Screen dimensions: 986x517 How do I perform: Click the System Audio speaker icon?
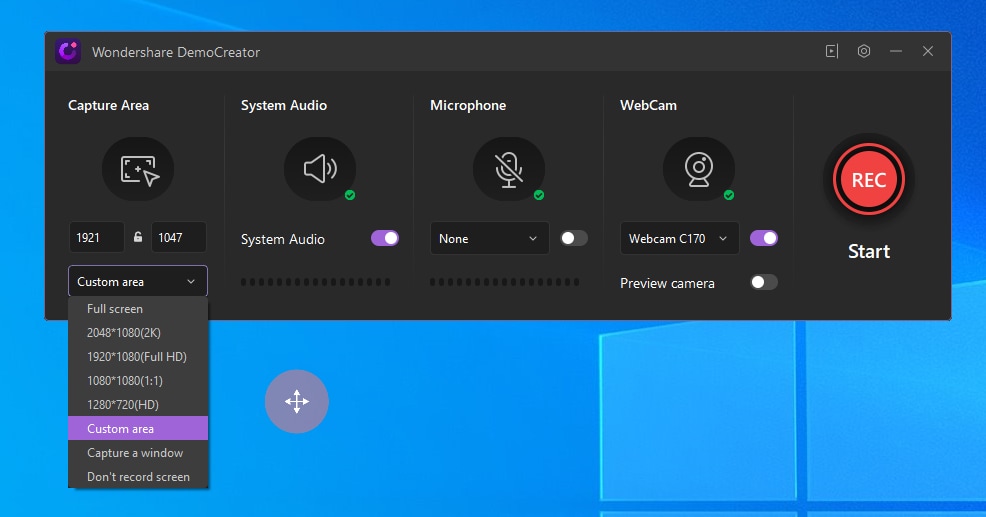(x=320, y=169)
